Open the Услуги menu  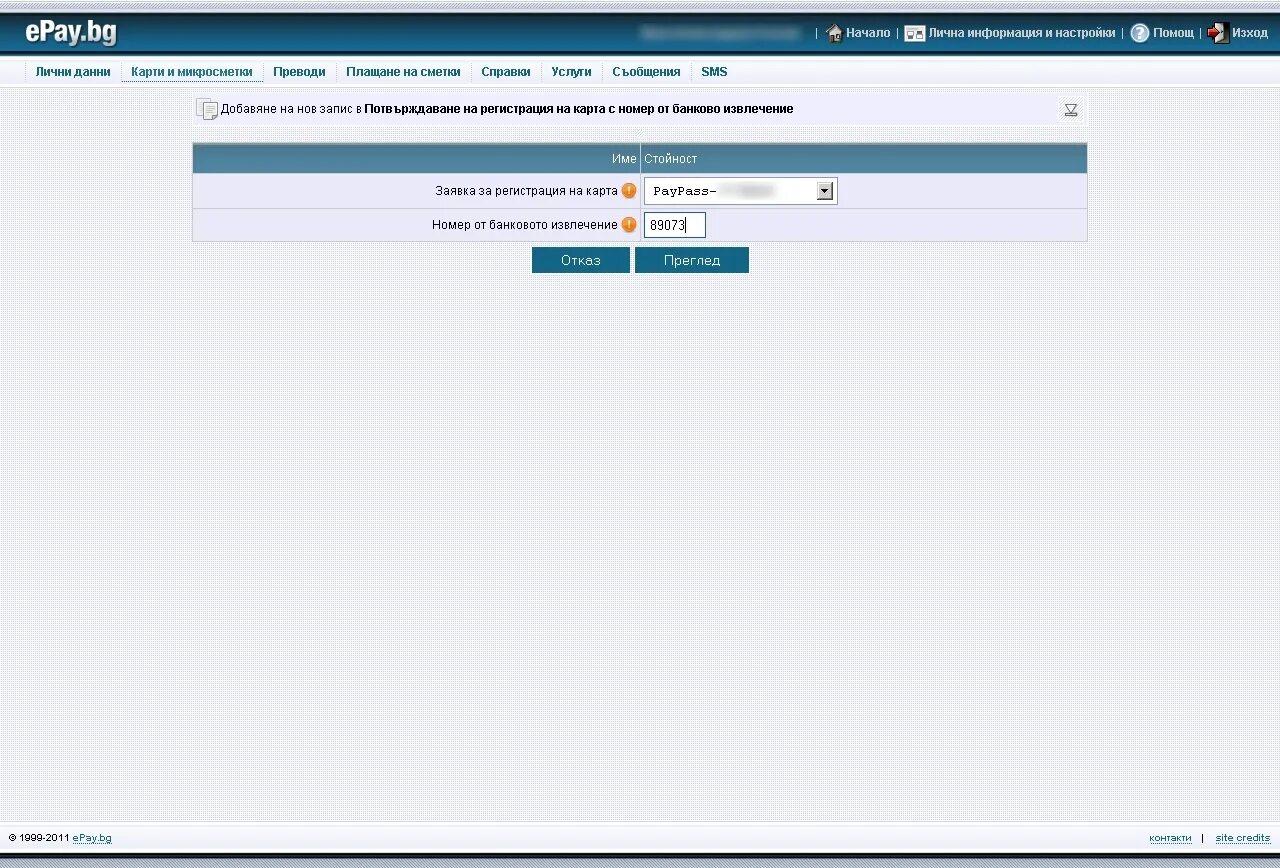571,72
